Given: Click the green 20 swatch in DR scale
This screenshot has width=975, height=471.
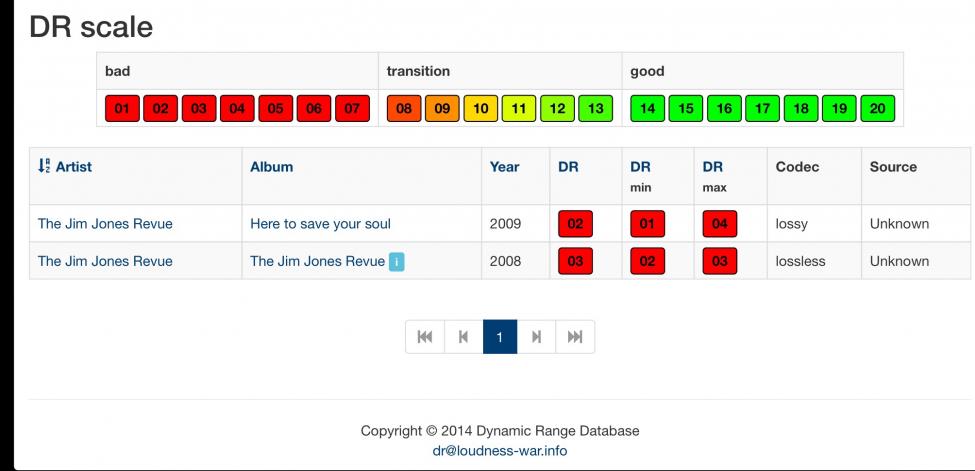Looking at the screenshot, I should (877, 108).
